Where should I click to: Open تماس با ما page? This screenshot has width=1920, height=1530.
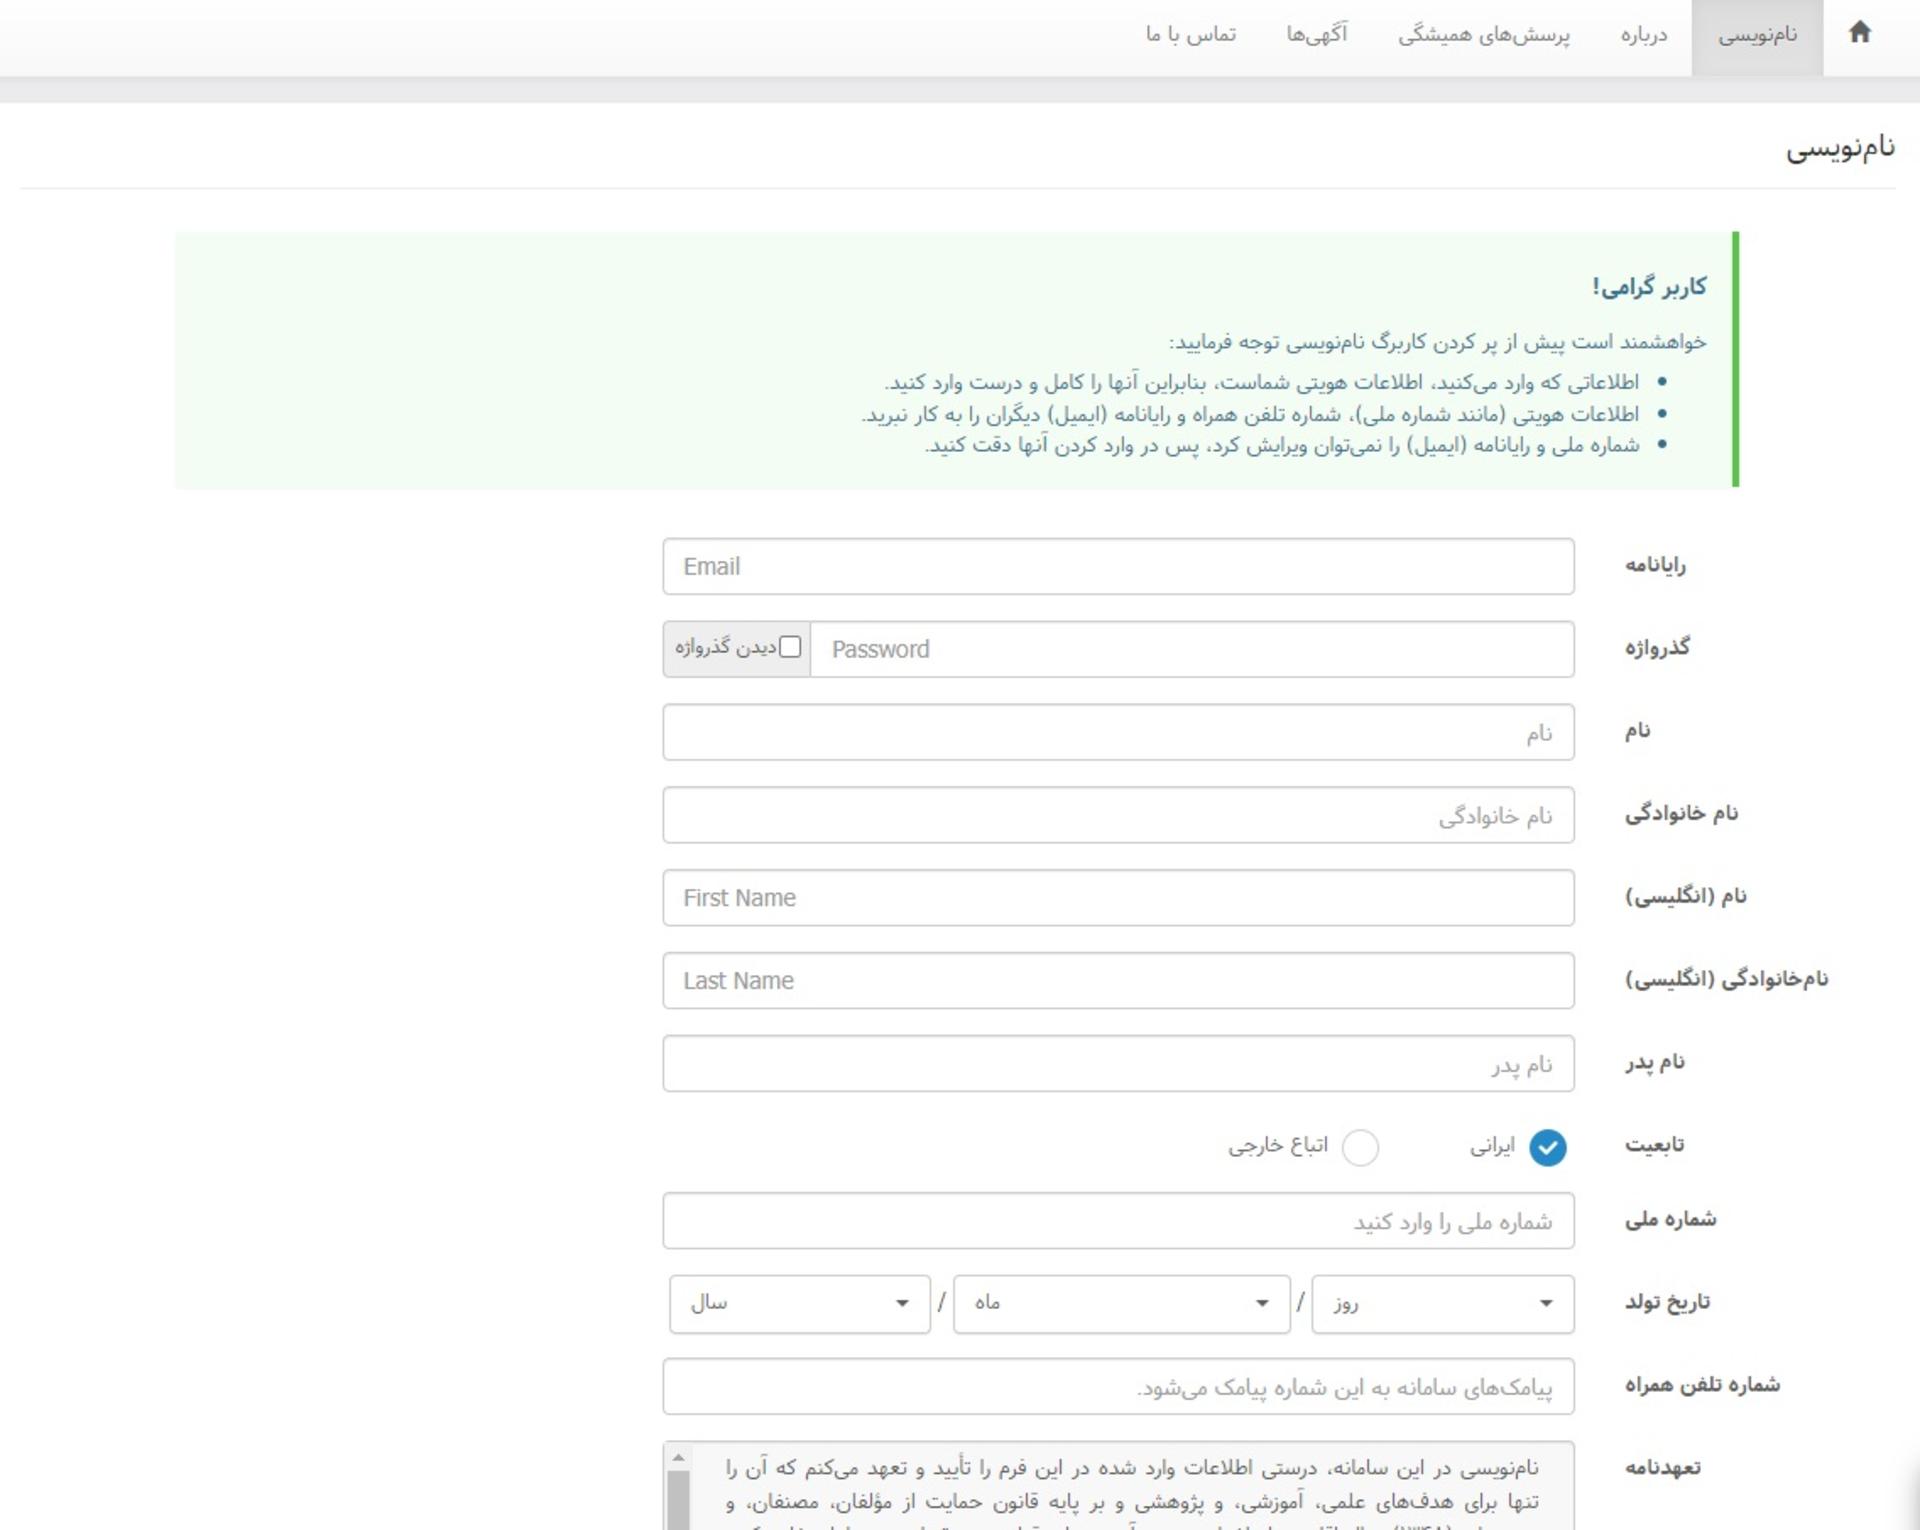click(x=1190, y=36)
